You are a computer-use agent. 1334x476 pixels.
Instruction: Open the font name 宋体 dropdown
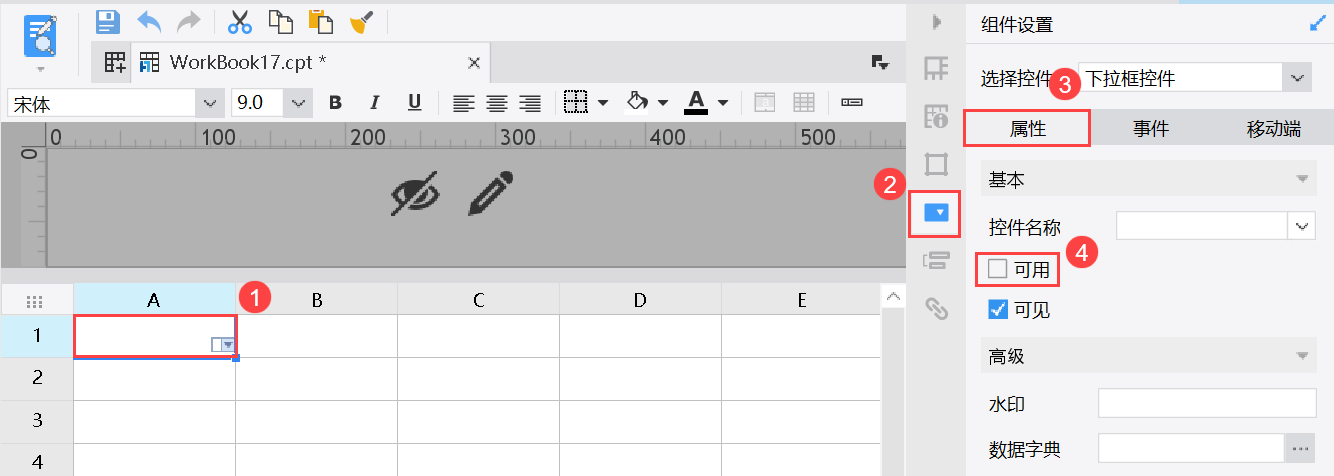click(209, 102)
